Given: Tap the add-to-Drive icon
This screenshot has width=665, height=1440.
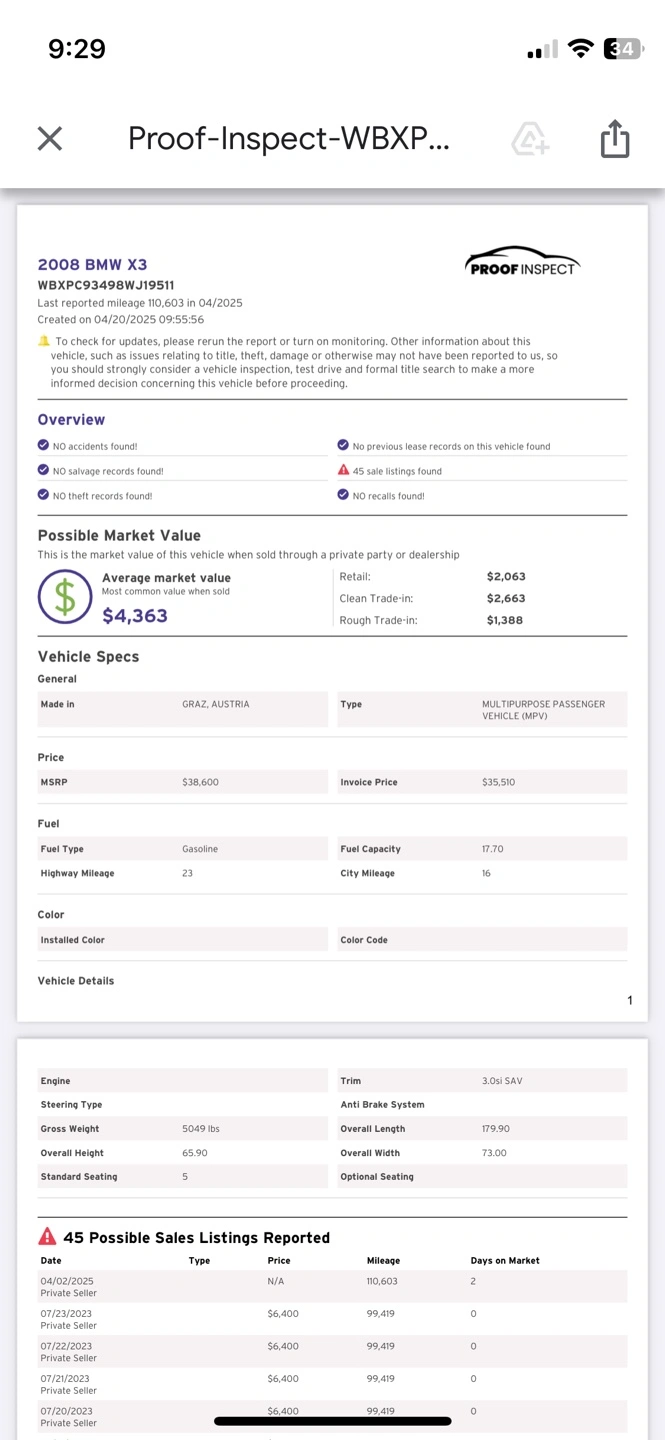Looking at the screenshot, I should coord(530,139).
